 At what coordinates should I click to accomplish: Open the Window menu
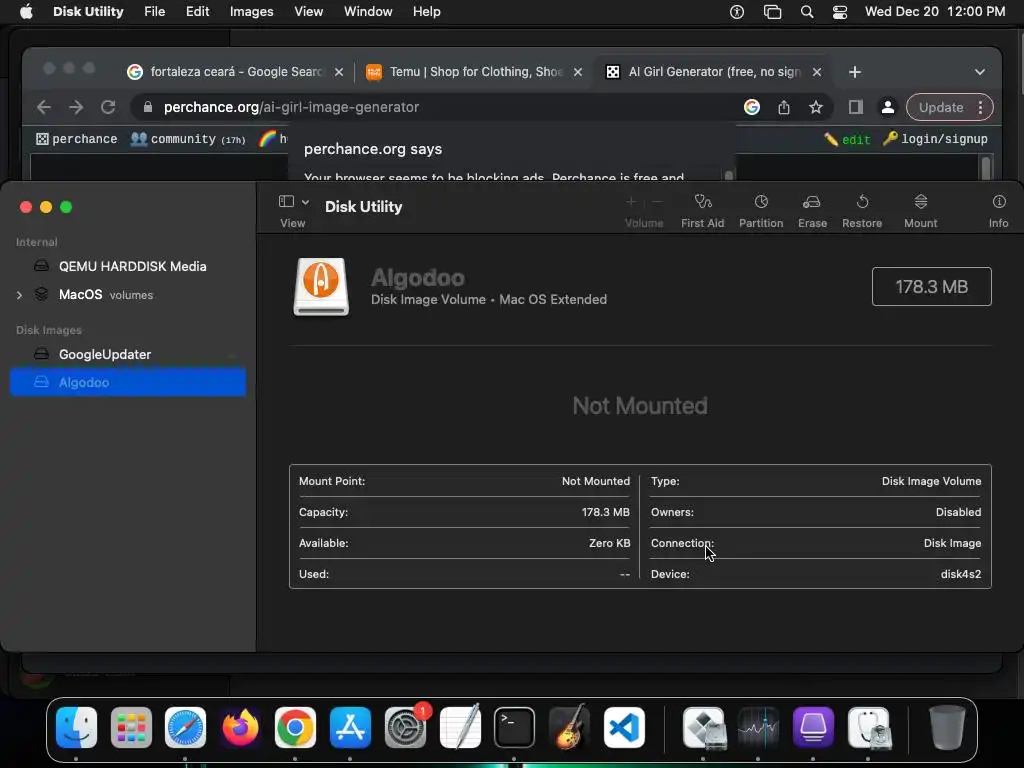(368, 12)
